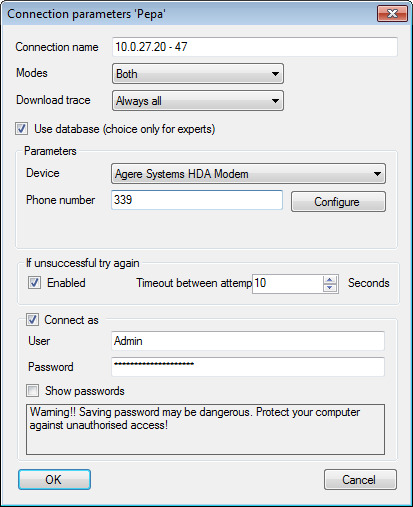Close the Connection parameters dialog
The height and width of the screenshot is (507, 413).
pos(392,14)
